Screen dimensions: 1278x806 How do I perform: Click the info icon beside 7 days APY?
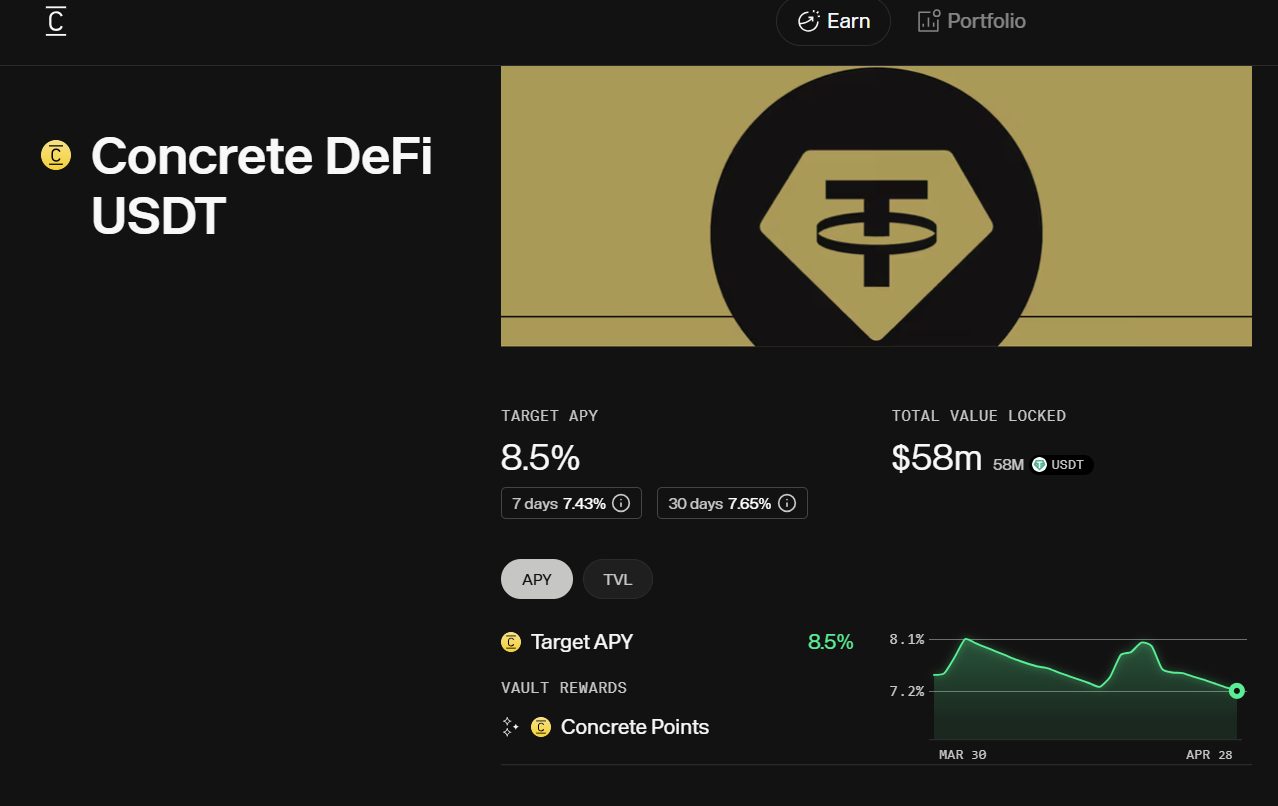tap(621, 503)
